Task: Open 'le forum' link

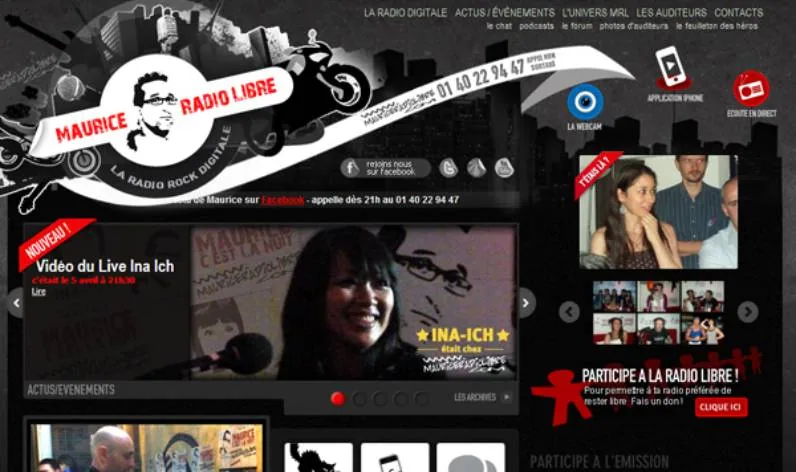Action: pyautogui.click(x=577, y=26)
